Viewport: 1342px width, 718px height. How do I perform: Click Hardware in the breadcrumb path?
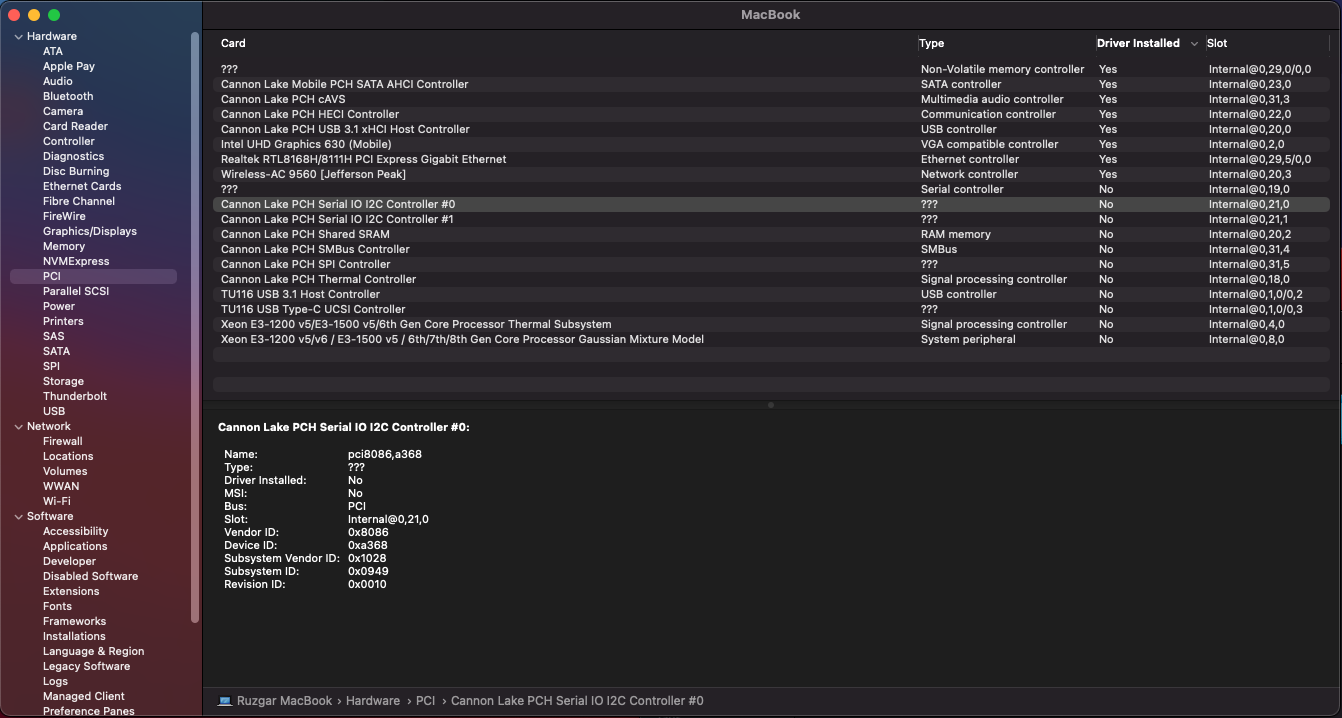click(373, 701)
